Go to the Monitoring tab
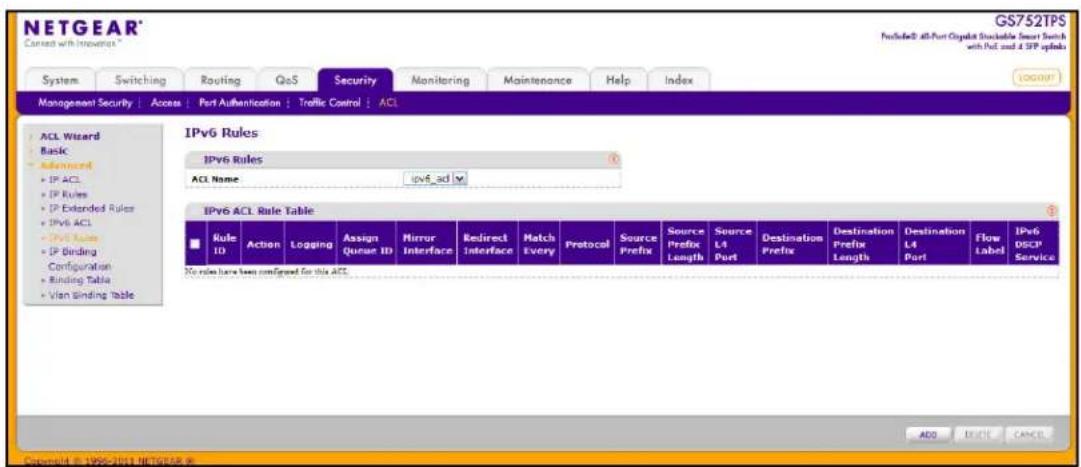 tap(440, 80)
